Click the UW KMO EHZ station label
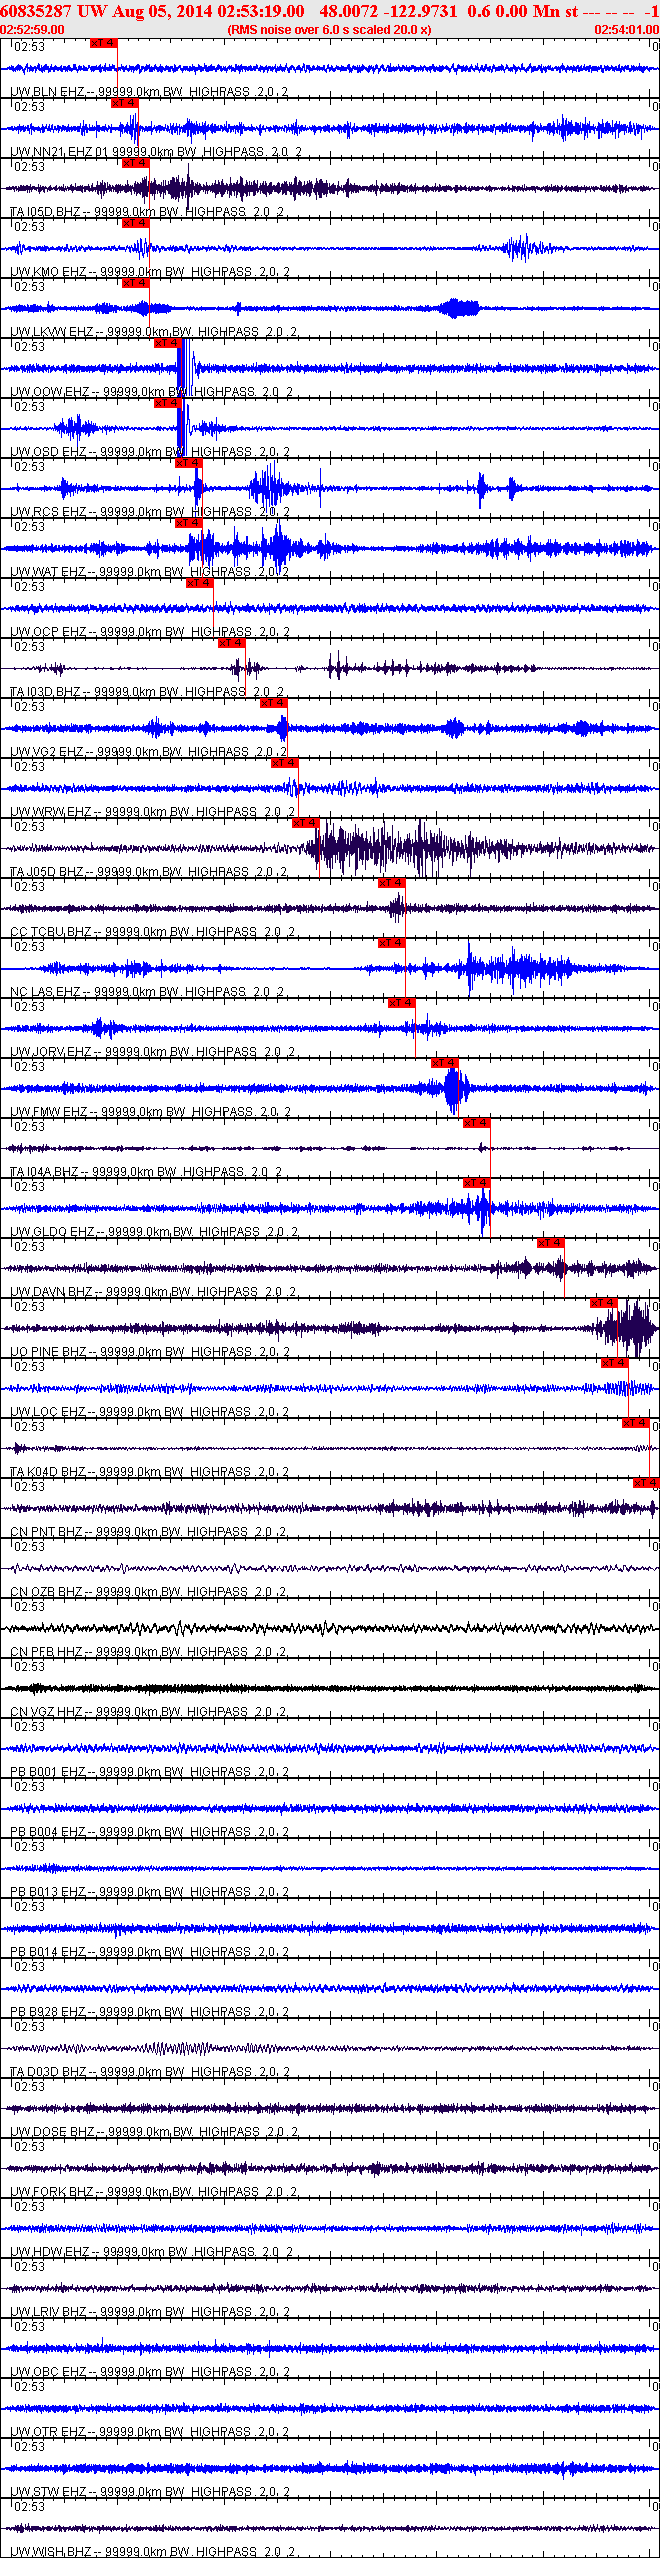The height and width of the screenshot is (2558, 660). (150, 272)
